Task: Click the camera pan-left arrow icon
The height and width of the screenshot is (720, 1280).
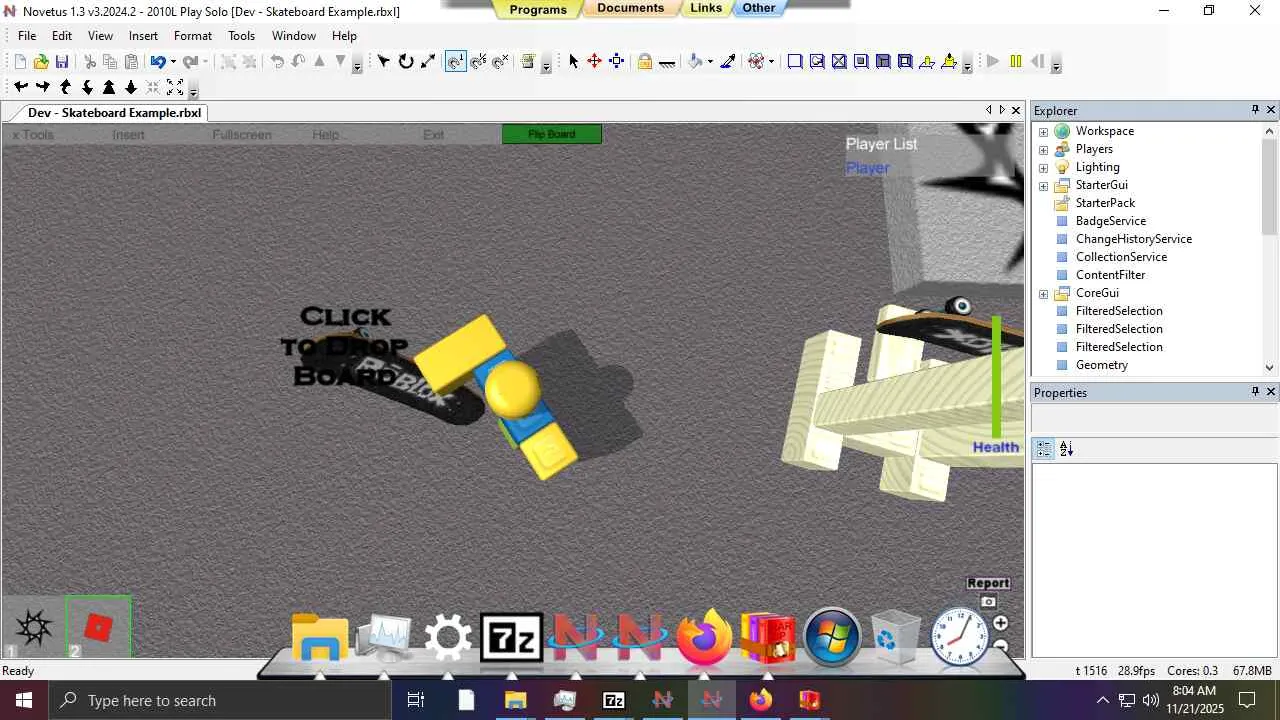Action: (x=21, y=87)
